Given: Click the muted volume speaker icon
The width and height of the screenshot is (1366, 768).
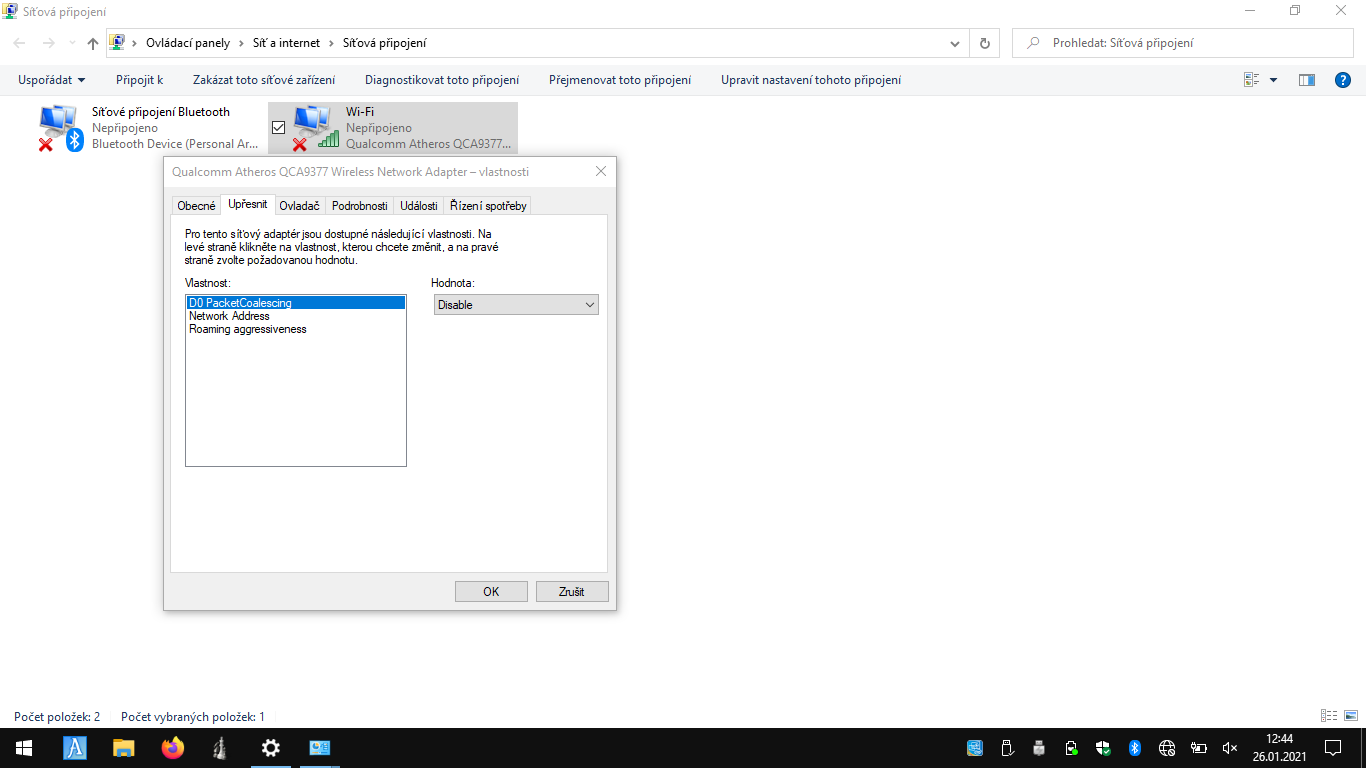Looking at the screenshot, I should click(x=1230, y=748).
